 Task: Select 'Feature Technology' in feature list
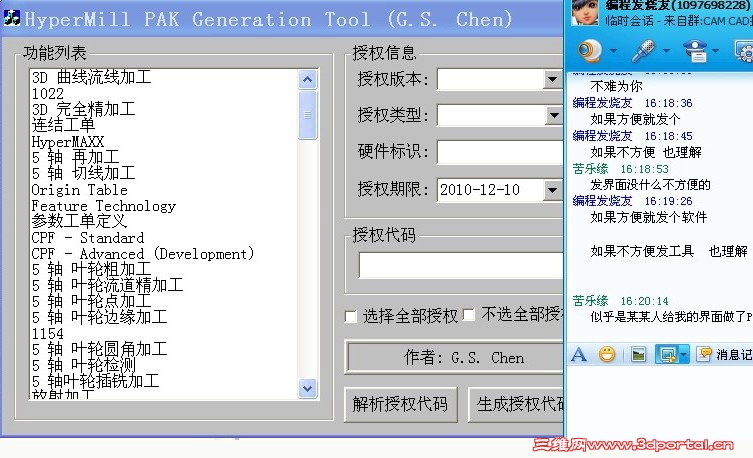104,206
